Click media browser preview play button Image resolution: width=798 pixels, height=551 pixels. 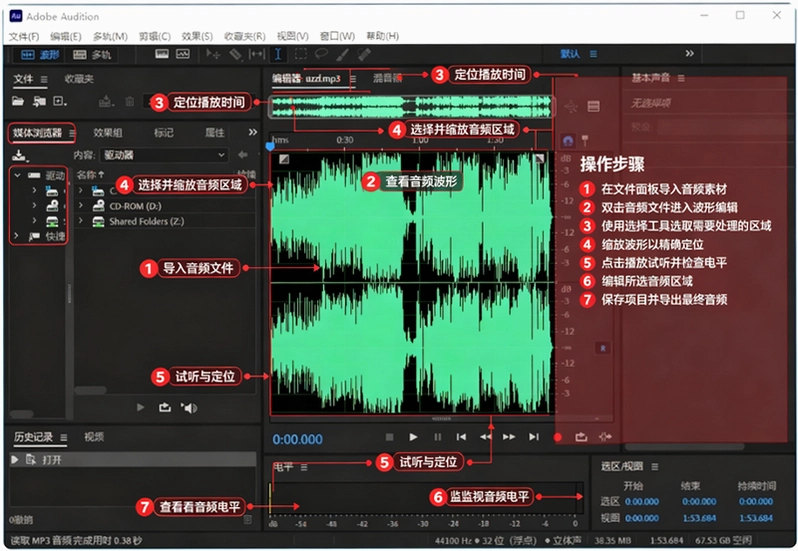pyautogui.click(x=140, y=408)
